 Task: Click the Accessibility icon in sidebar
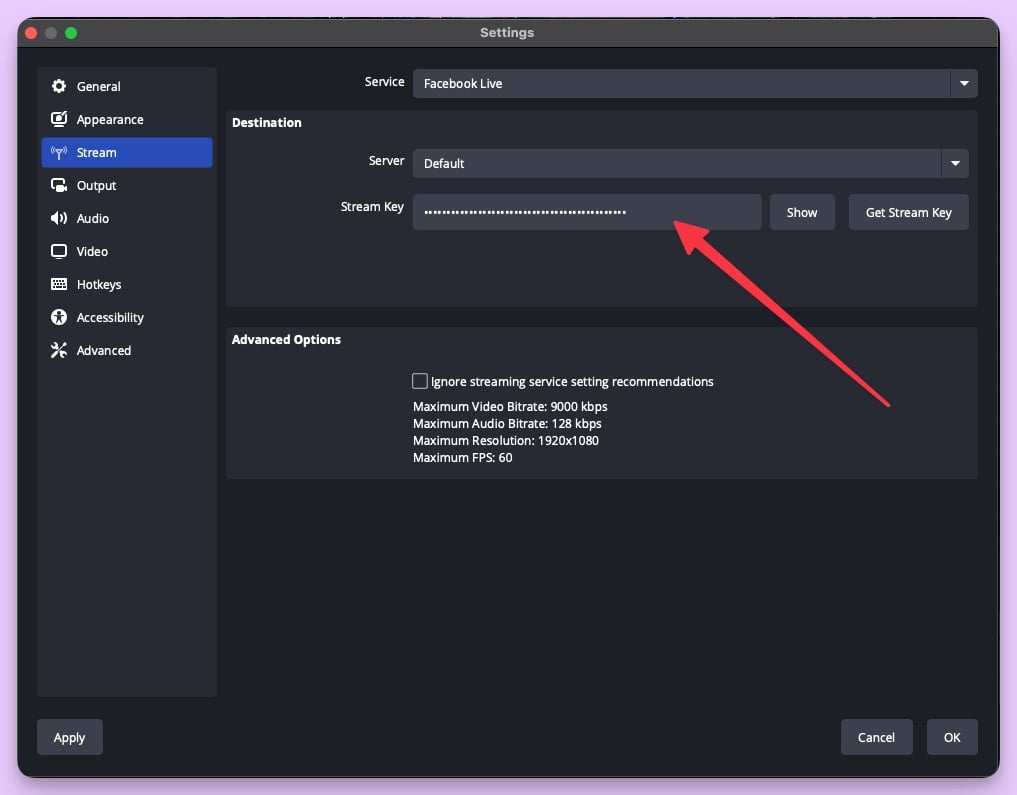tap(59, 318)
